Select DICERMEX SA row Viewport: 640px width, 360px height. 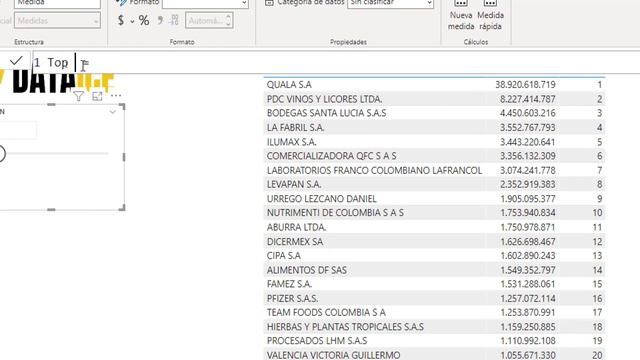(434, 241)
